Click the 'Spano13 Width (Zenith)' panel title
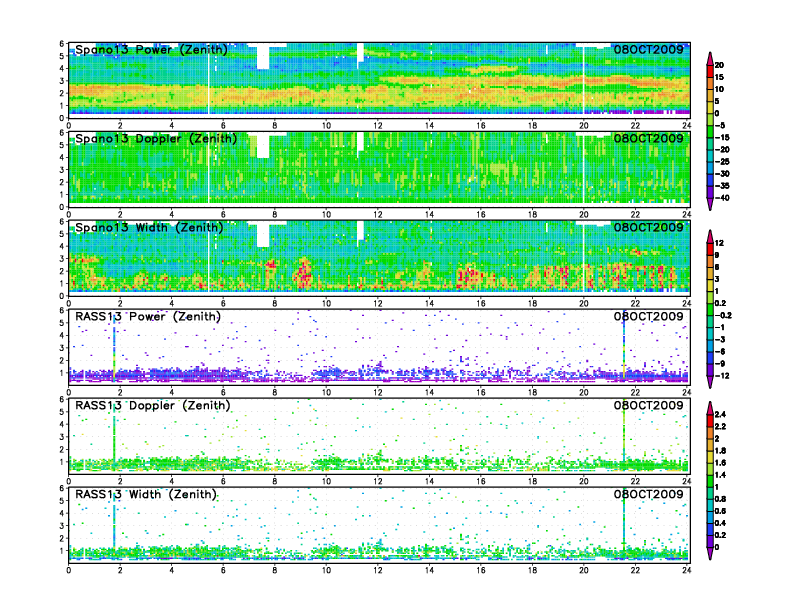The width and height of the screenshot is (792, 612). tap(150, 228)
